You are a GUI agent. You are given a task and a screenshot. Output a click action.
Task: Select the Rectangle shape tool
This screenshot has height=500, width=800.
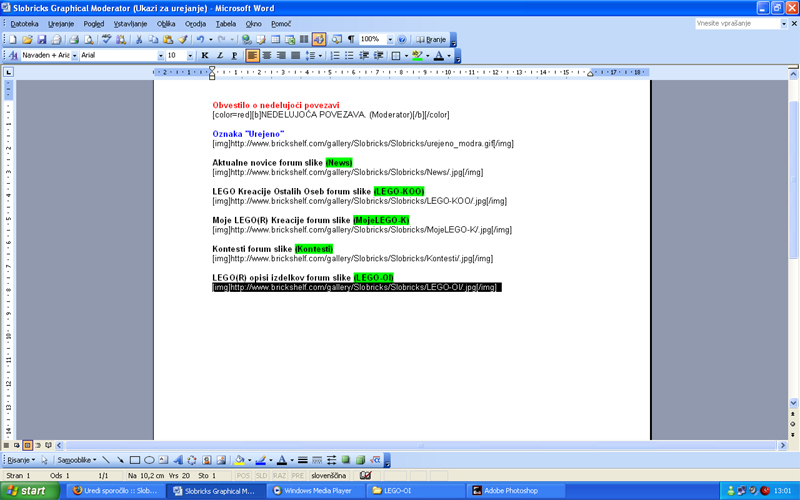(135, 460)
